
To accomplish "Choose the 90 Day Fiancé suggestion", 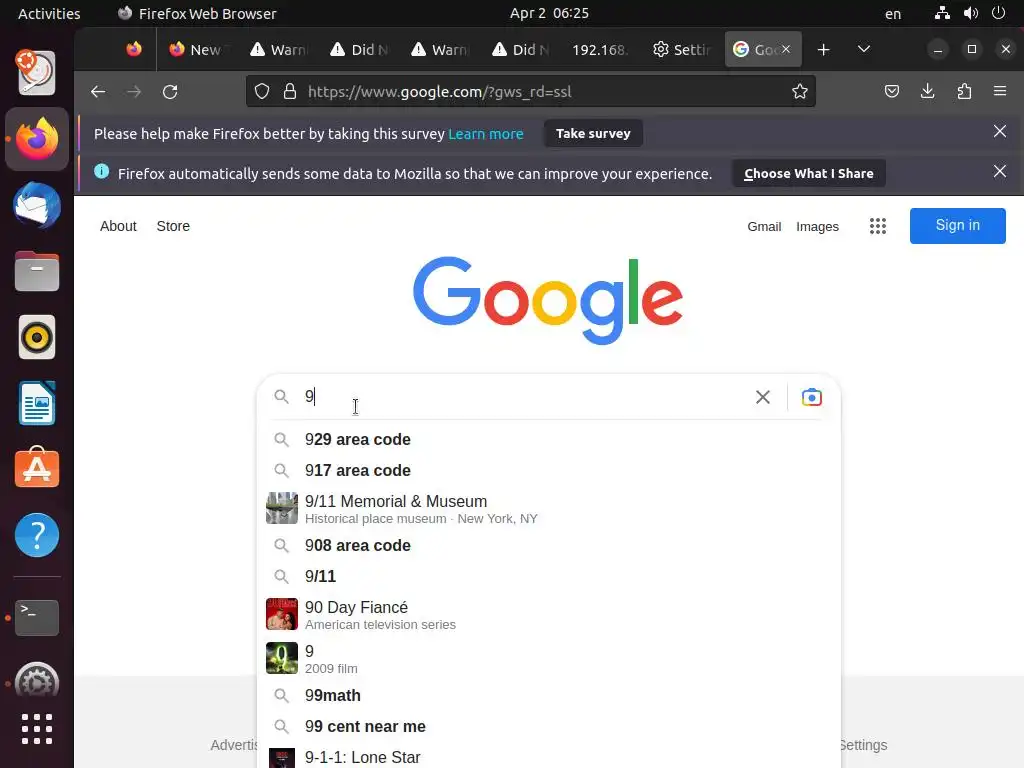I will 549,615.
